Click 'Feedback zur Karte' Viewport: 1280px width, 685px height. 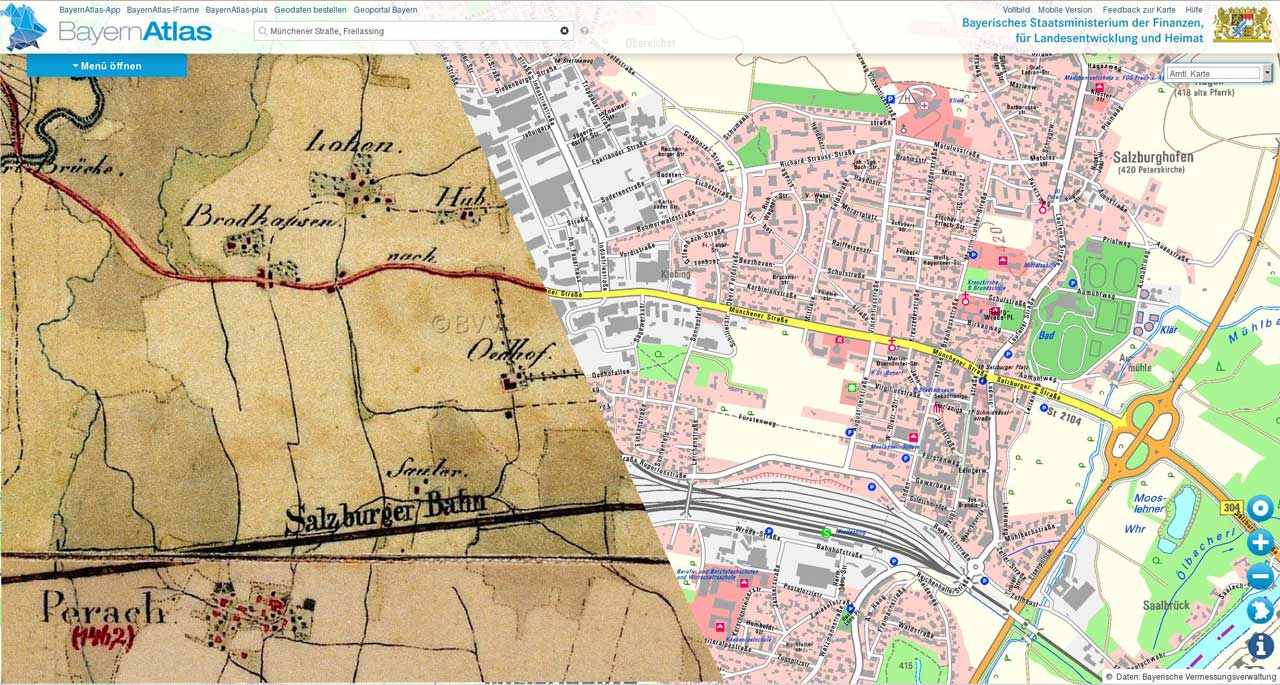(1139, 10)
